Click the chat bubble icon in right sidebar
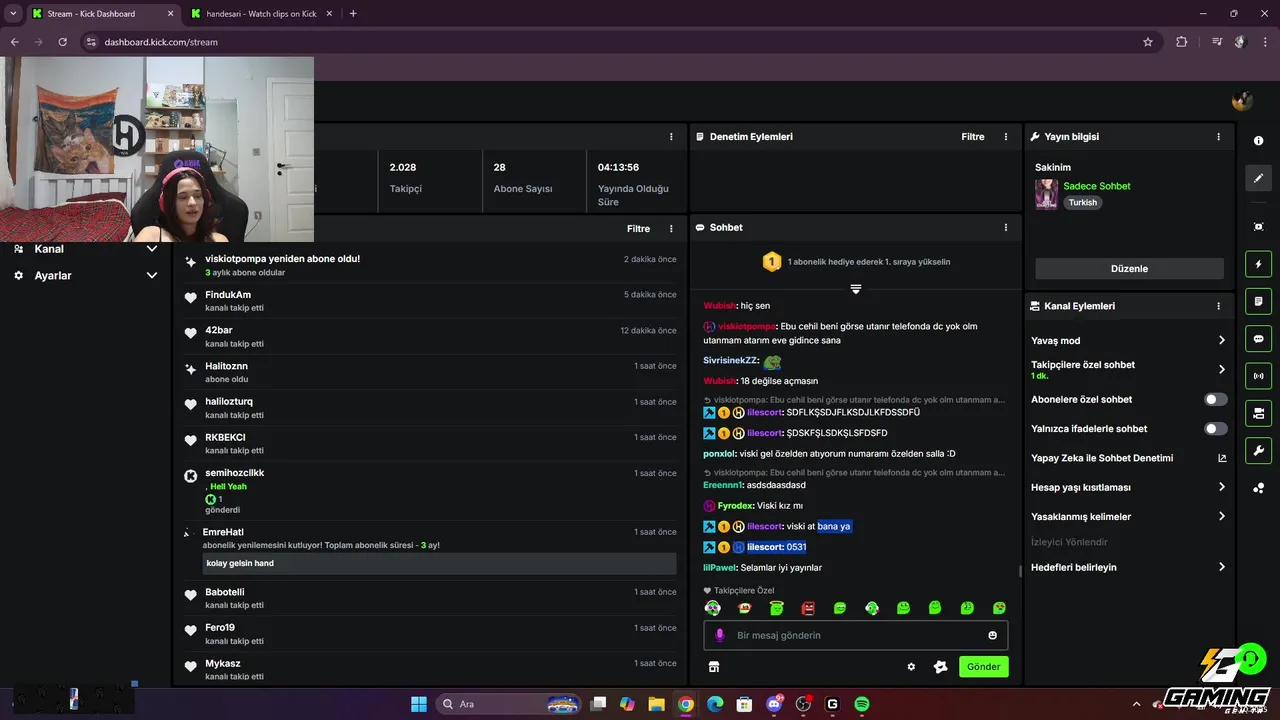The image size is (1280, 720). (x=1258, y=338)
